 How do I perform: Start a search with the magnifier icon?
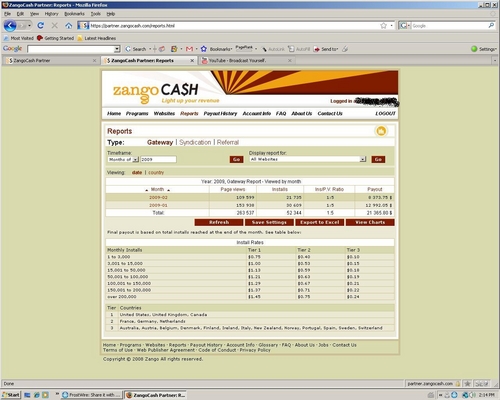491,25
